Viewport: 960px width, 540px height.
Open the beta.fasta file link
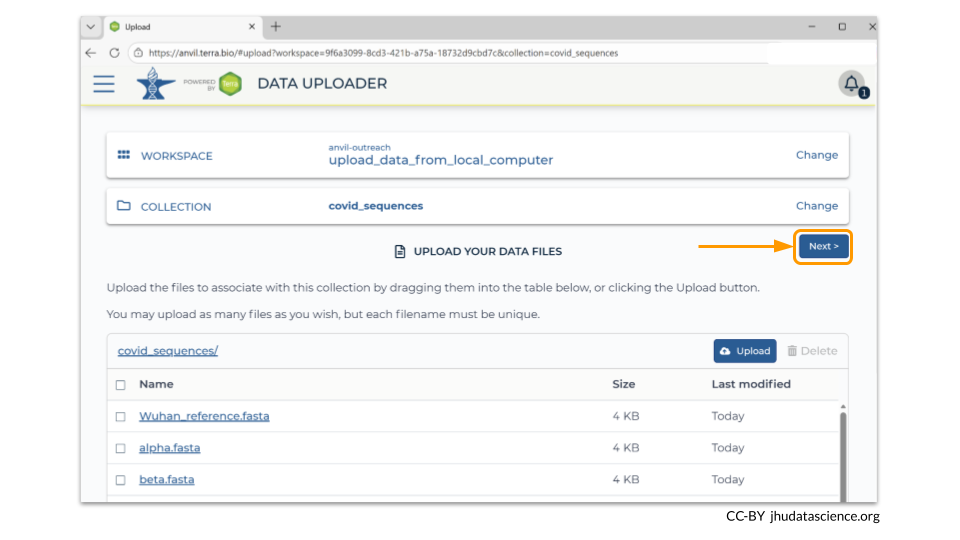tap(167, 480)
